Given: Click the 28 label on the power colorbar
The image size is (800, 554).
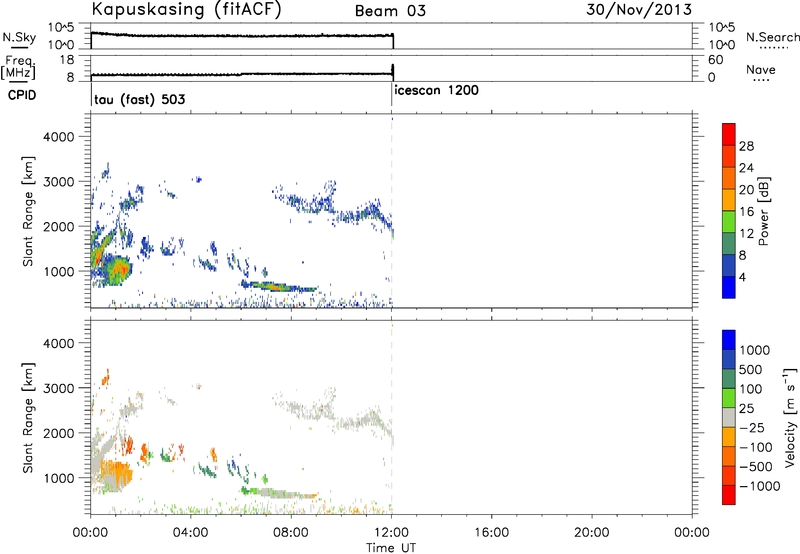Looking at the screenshot, I should tap(746, 146).
